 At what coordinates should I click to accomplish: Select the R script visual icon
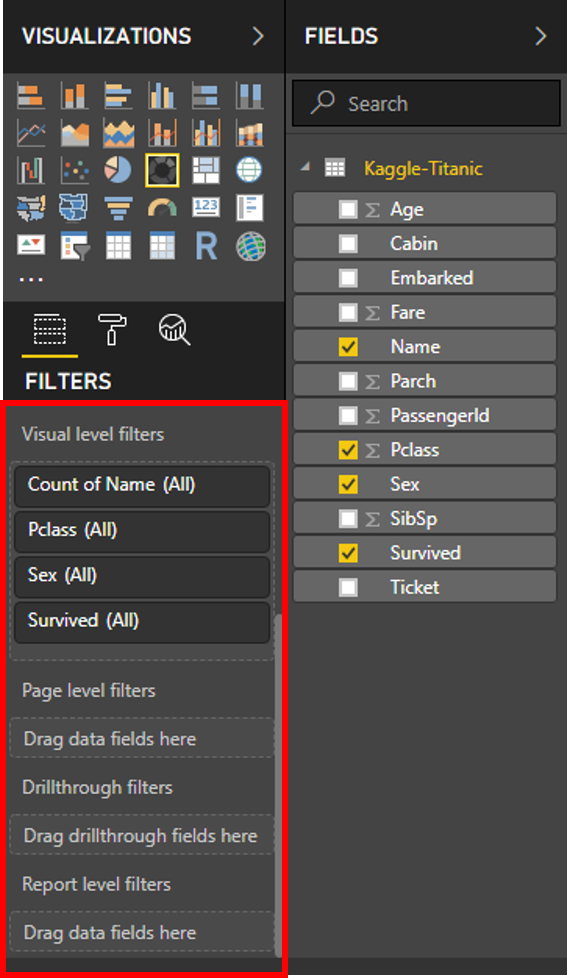pyautogui.click(x=206, y=246)
